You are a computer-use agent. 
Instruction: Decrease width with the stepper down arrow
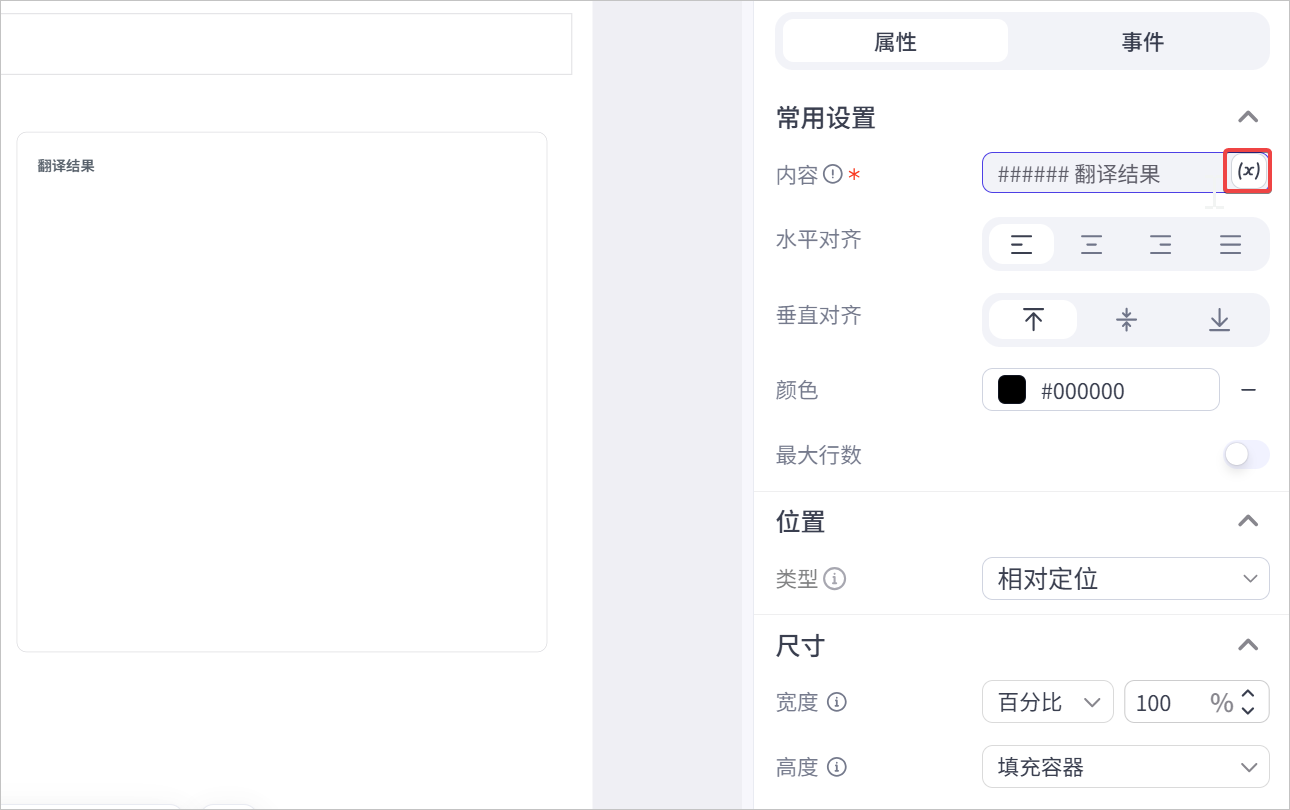pos(1248,710)
